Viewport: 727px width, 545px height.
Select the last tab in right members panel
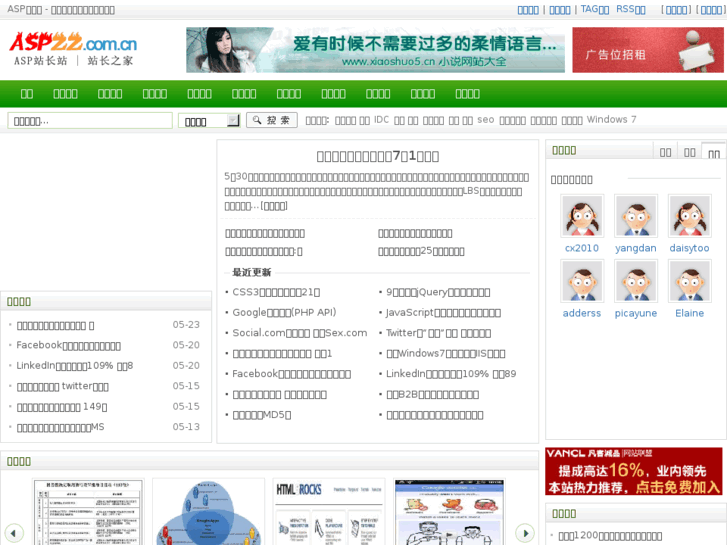[x=714, y=152]
